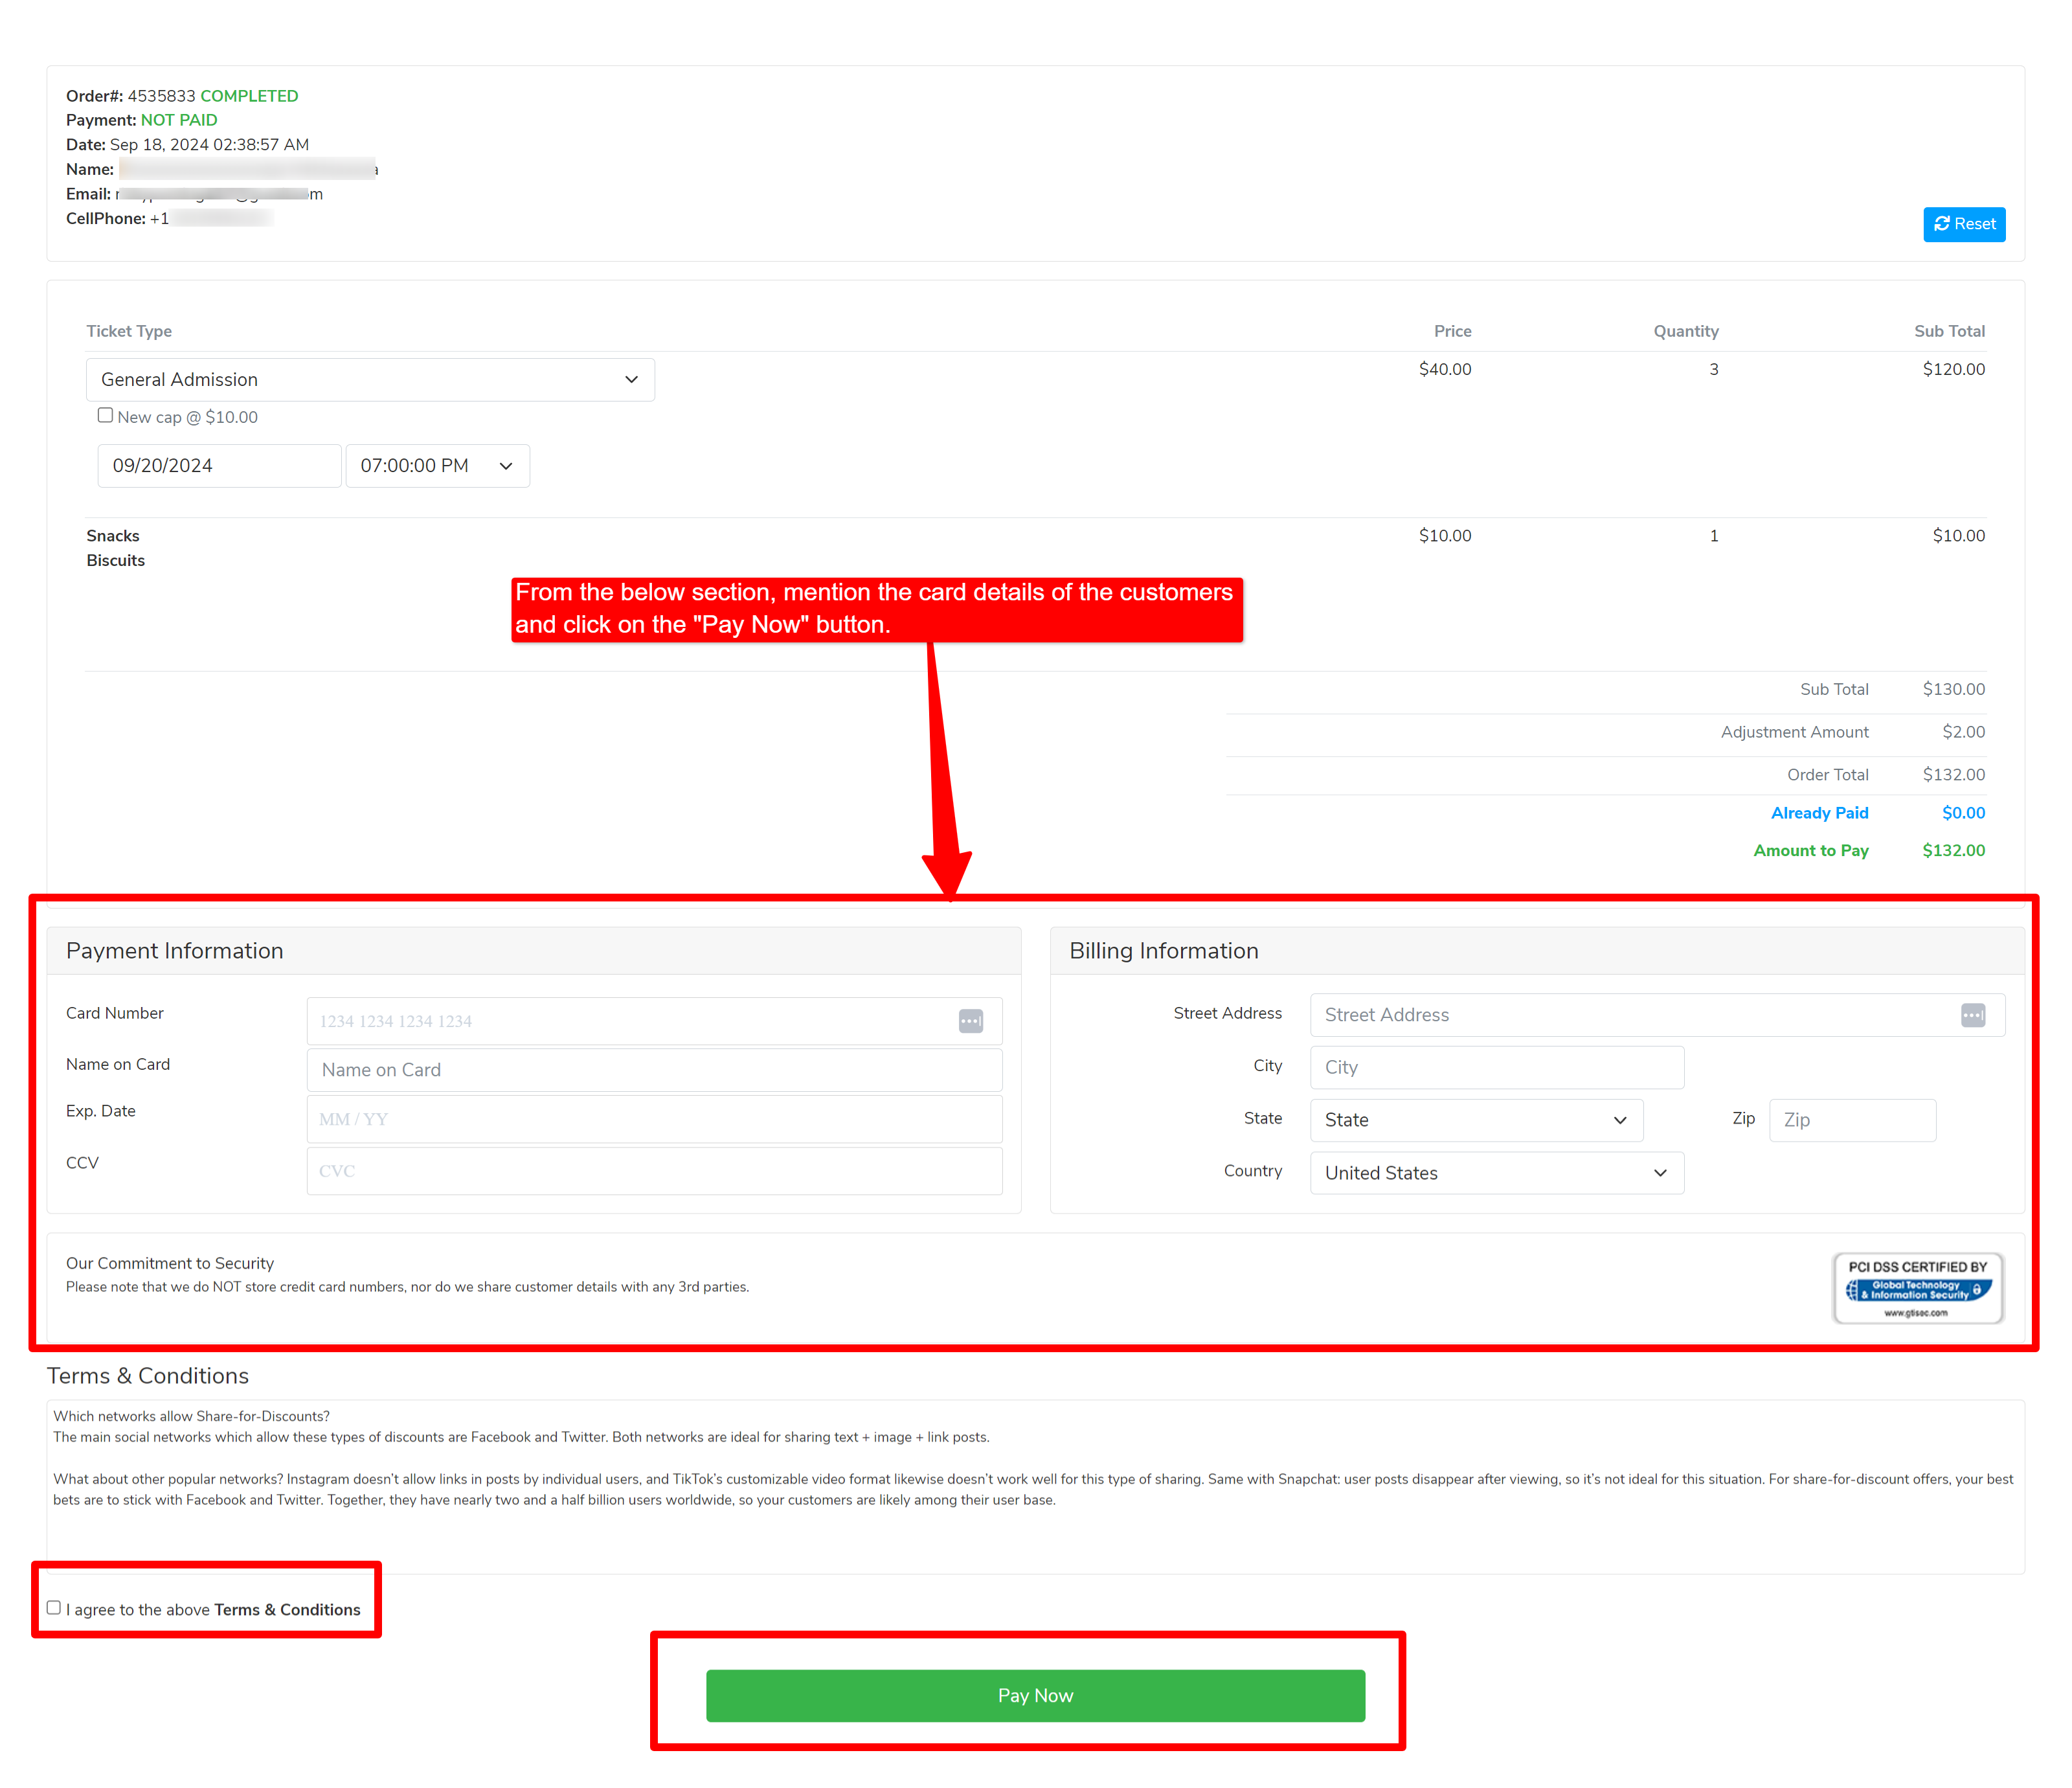Click the bold Terms & Conditions link text
The height and width of the screenshot is (1788, 2072).
(x=287, y=1609)
